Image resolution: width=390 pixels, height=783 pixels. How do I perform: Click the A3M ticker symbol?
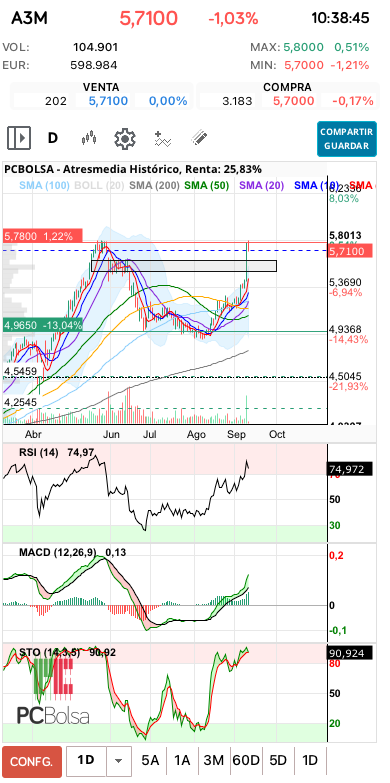29,19
